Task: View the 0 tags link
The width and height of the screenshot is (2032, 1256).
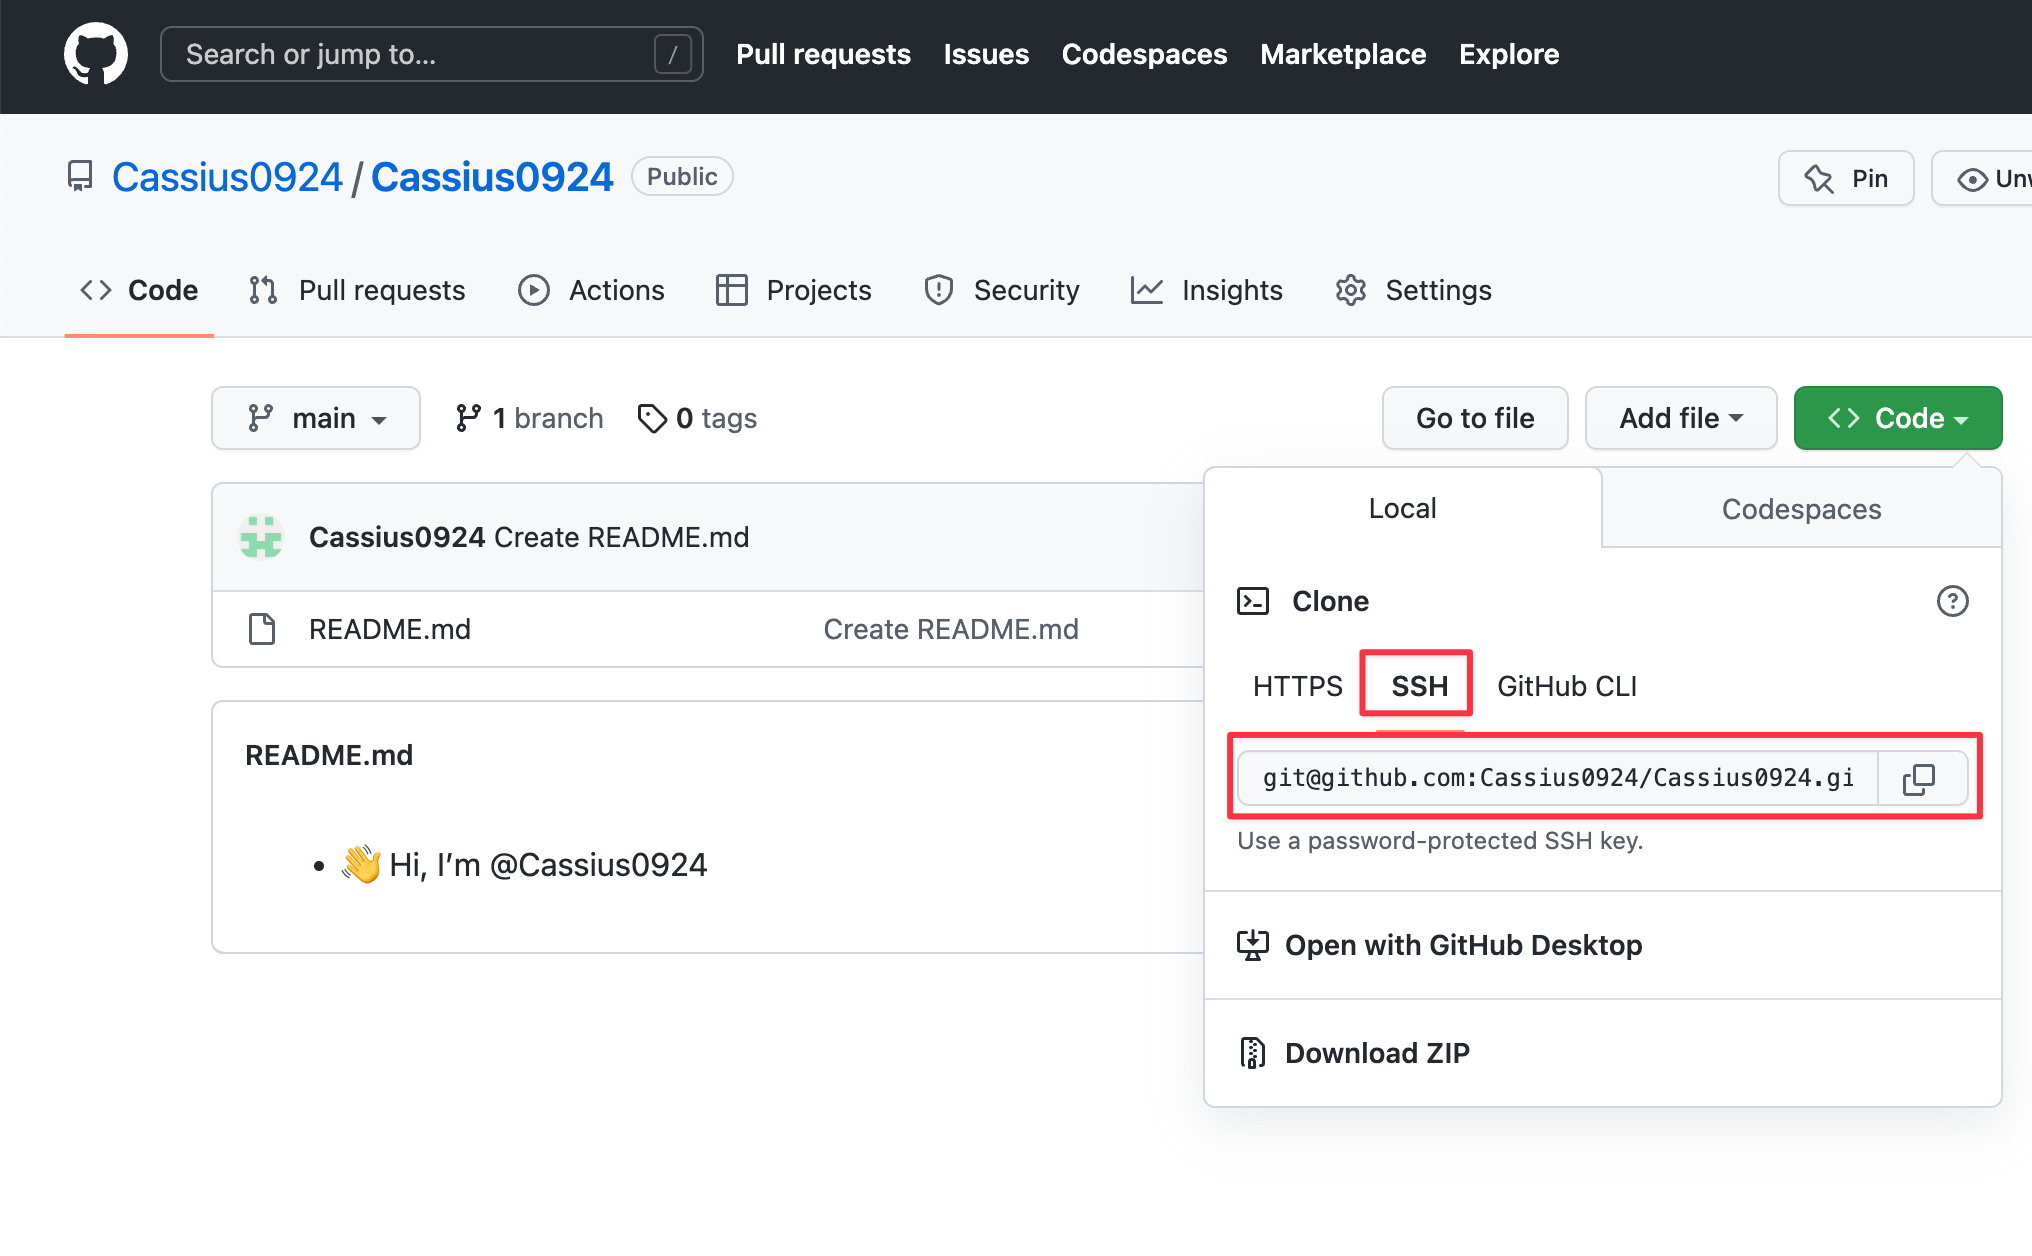Action: (x=697, y=418)
